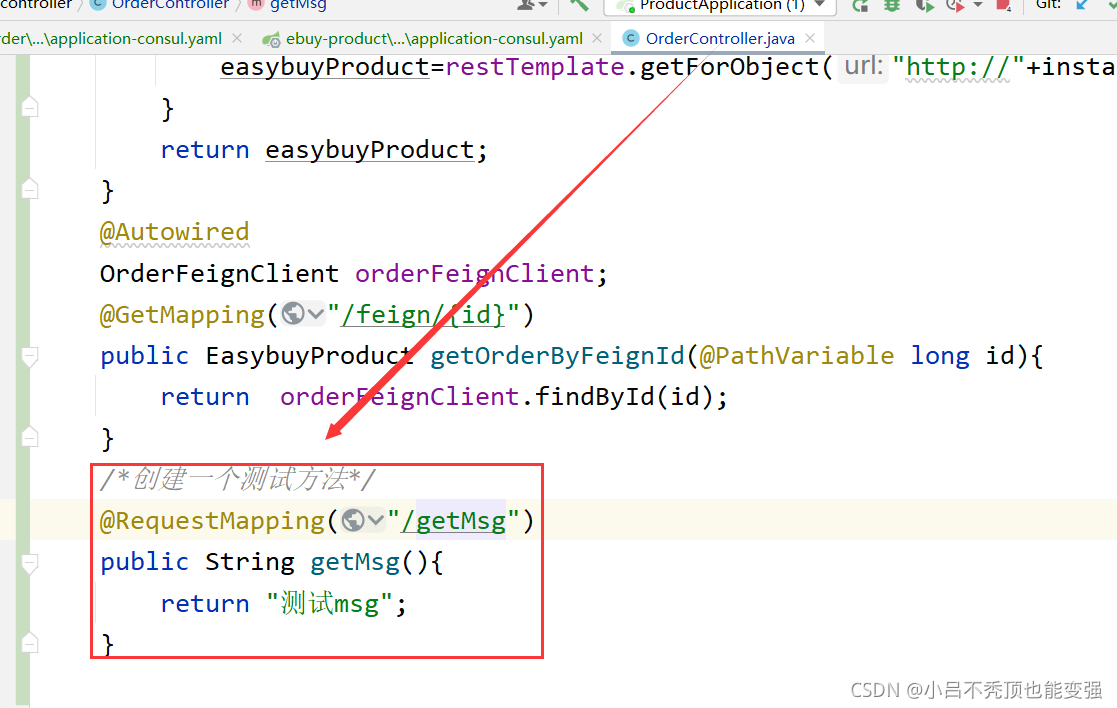Close the ebuy-product application-consul.yaml tab
Viewport: 1117px width, 708px height.
597,38
